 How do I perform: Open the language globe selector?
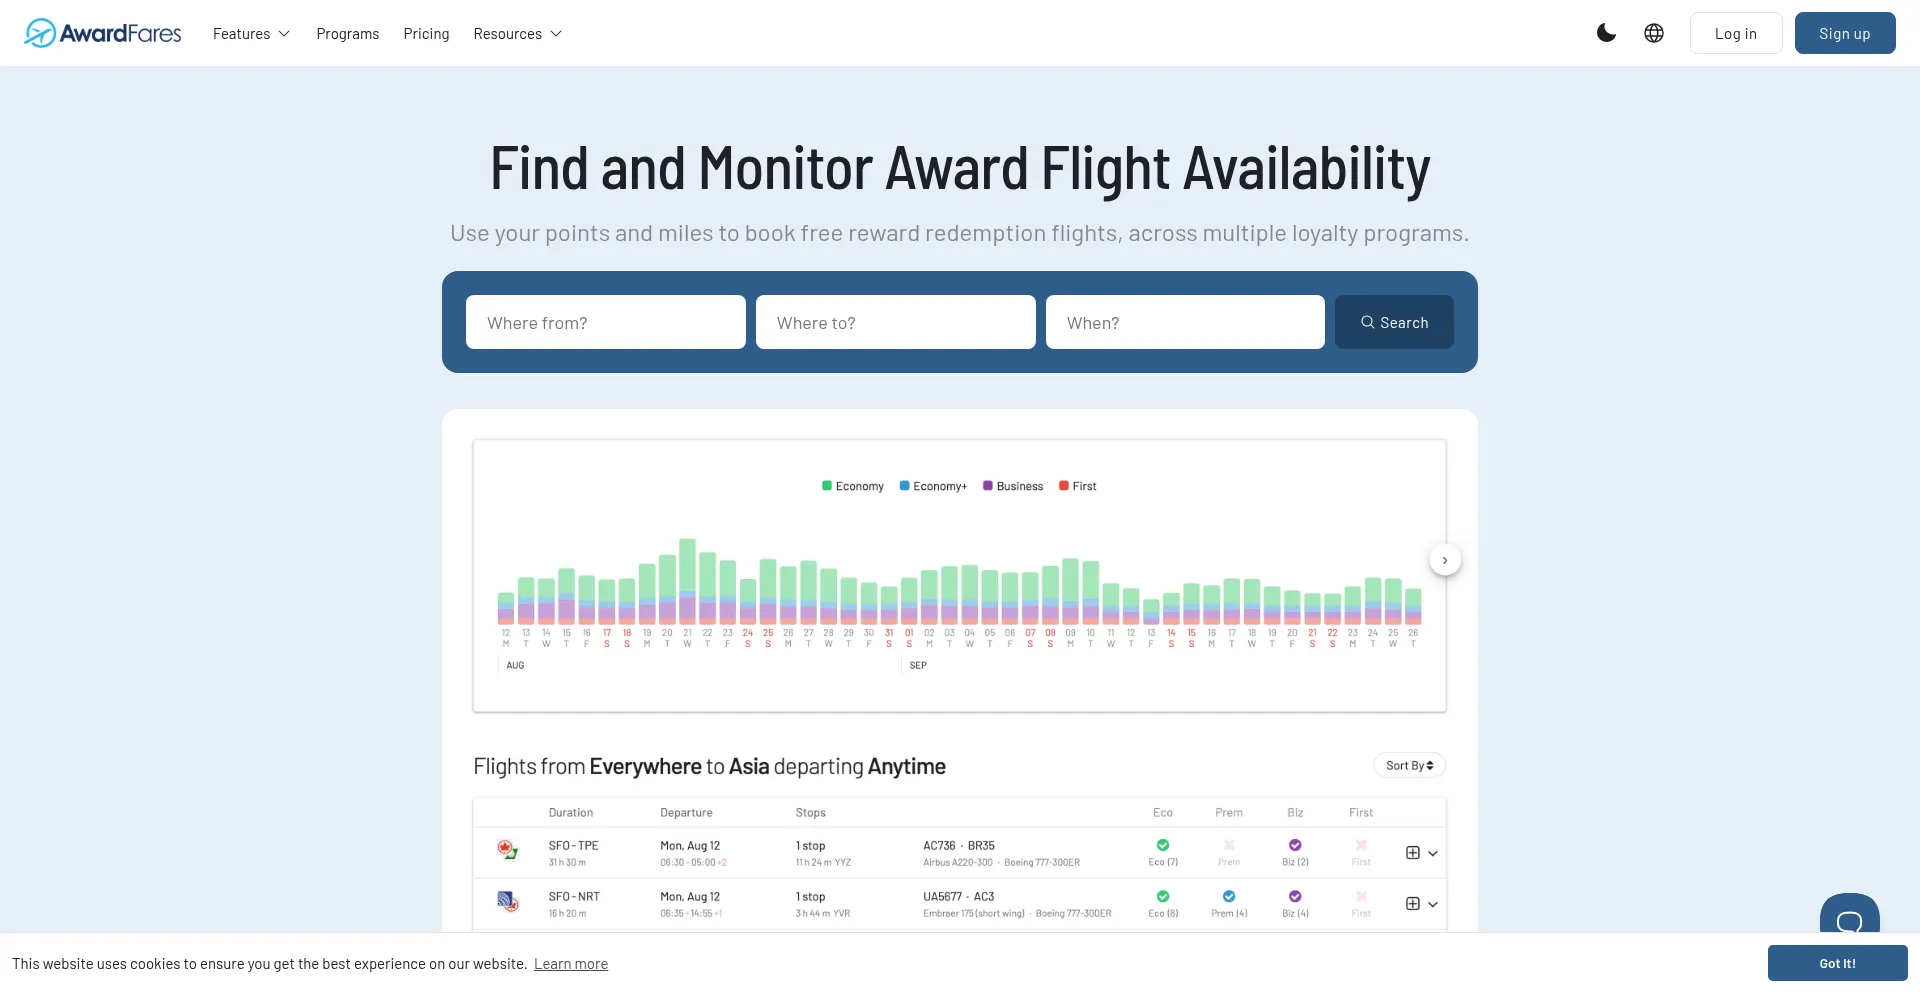[x=1654, y=33]
